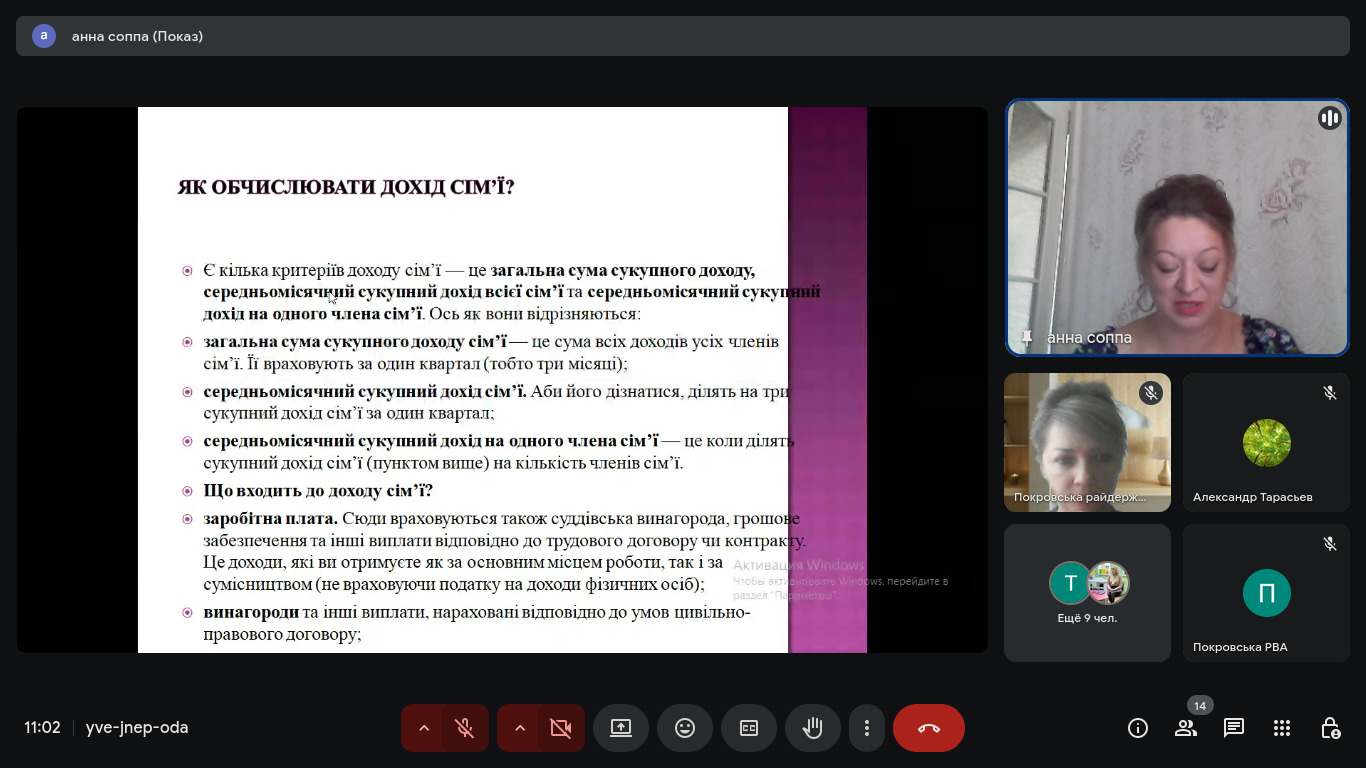The height and width of the screenshot is (768, 1366).
Task: Expand audio settings chevron beside microphone
Action: [x=424, y=728]
